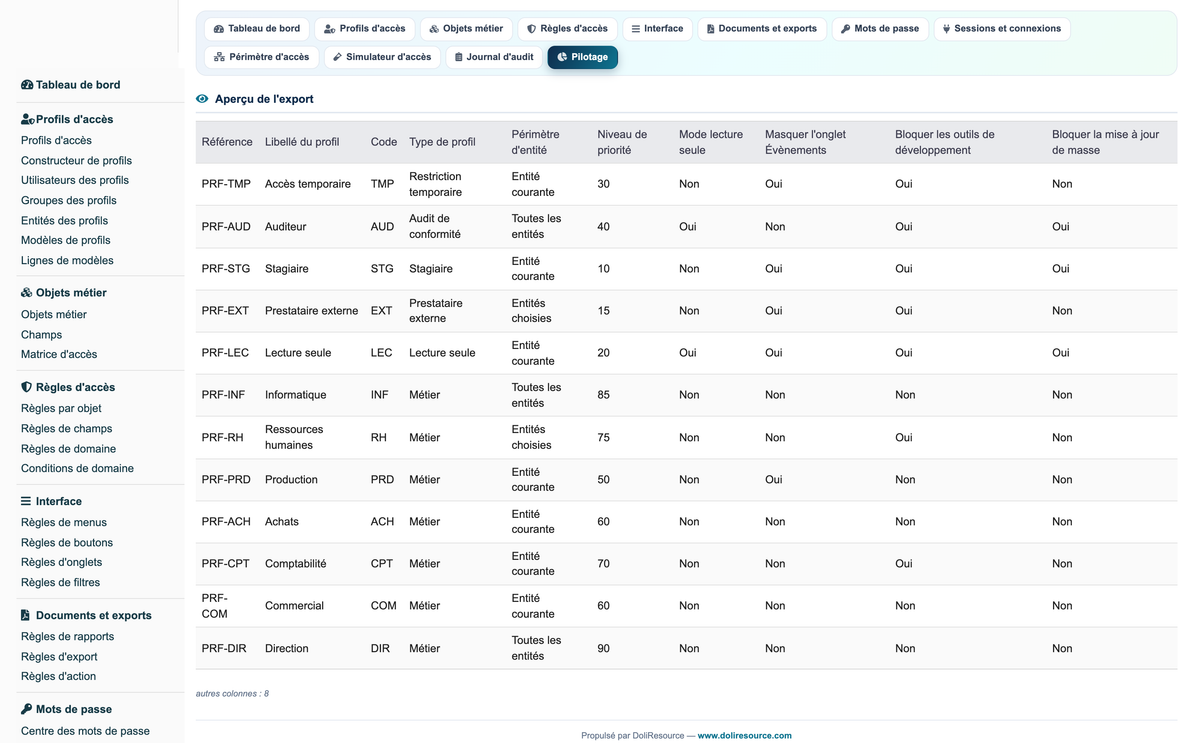The width and height of the screenshot is (1200, 743).
Task: Open Règles de boutons link
Action: coord(67,542)
